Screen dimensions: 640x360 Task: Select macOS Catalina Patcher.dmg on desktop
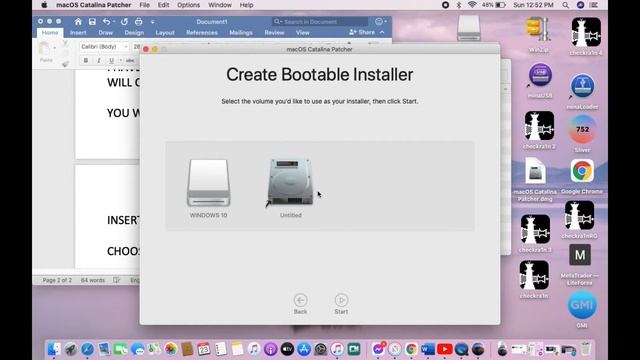(535, 179)
